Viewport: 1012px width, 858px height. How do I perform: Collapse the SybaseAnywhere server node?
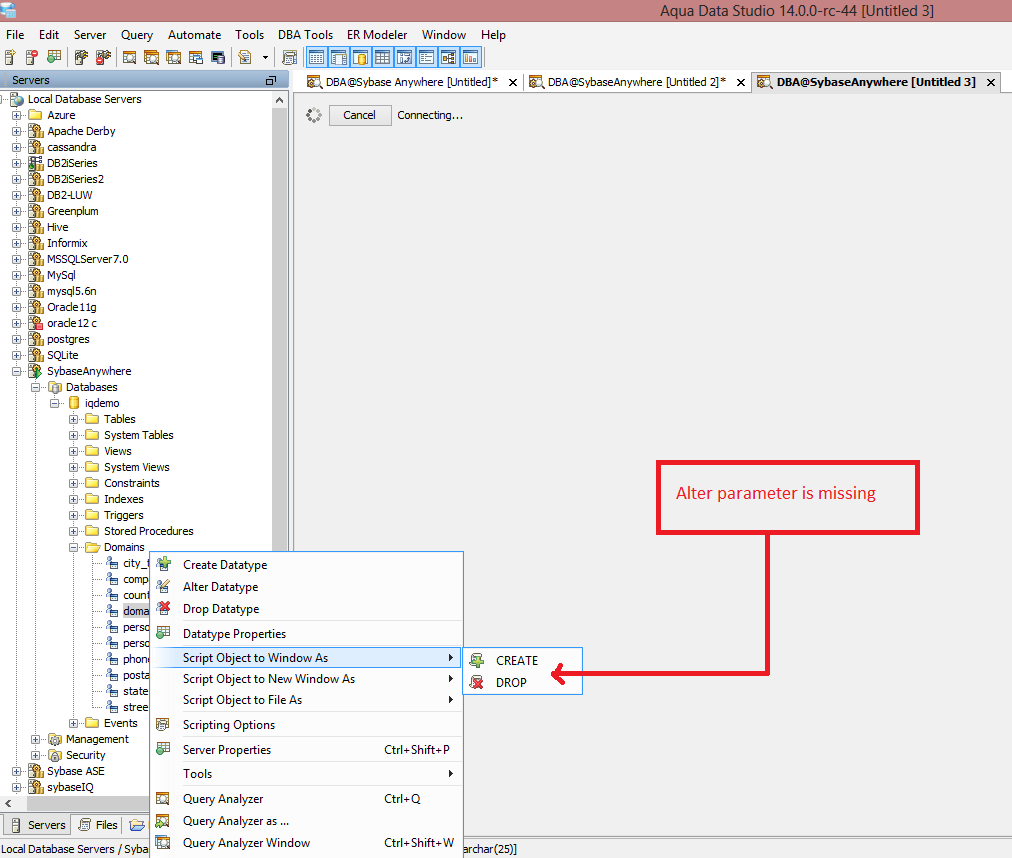[x=17, y=371]
